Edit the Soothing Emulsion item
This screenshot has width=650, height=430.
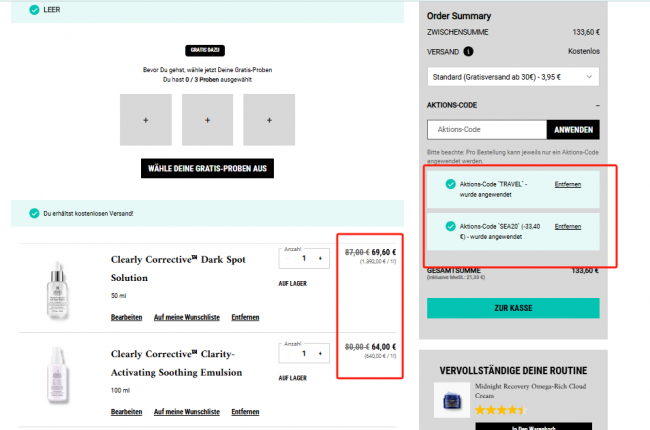126,412
